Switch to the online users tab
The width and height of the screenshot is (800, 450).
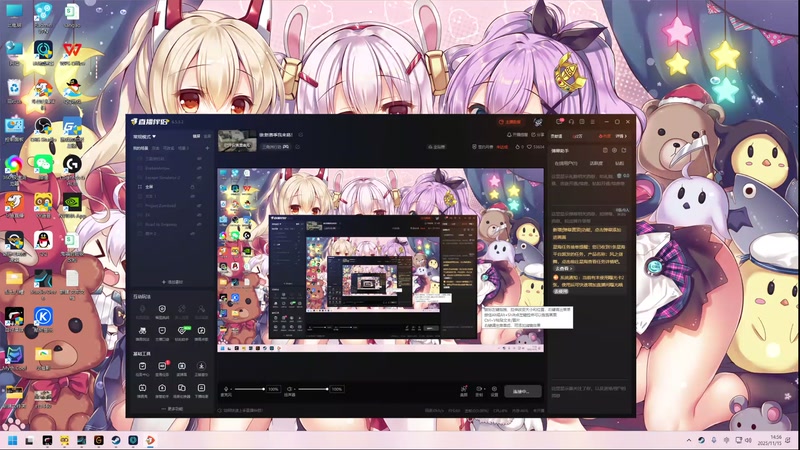pos(566,163)
